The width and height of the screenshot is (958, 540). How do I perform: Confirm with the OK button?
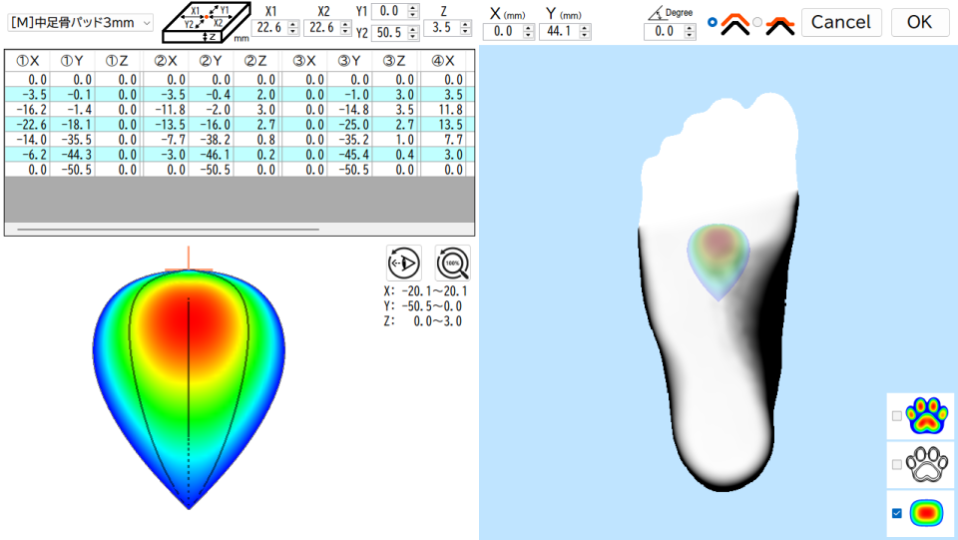(x=919, y=23)
